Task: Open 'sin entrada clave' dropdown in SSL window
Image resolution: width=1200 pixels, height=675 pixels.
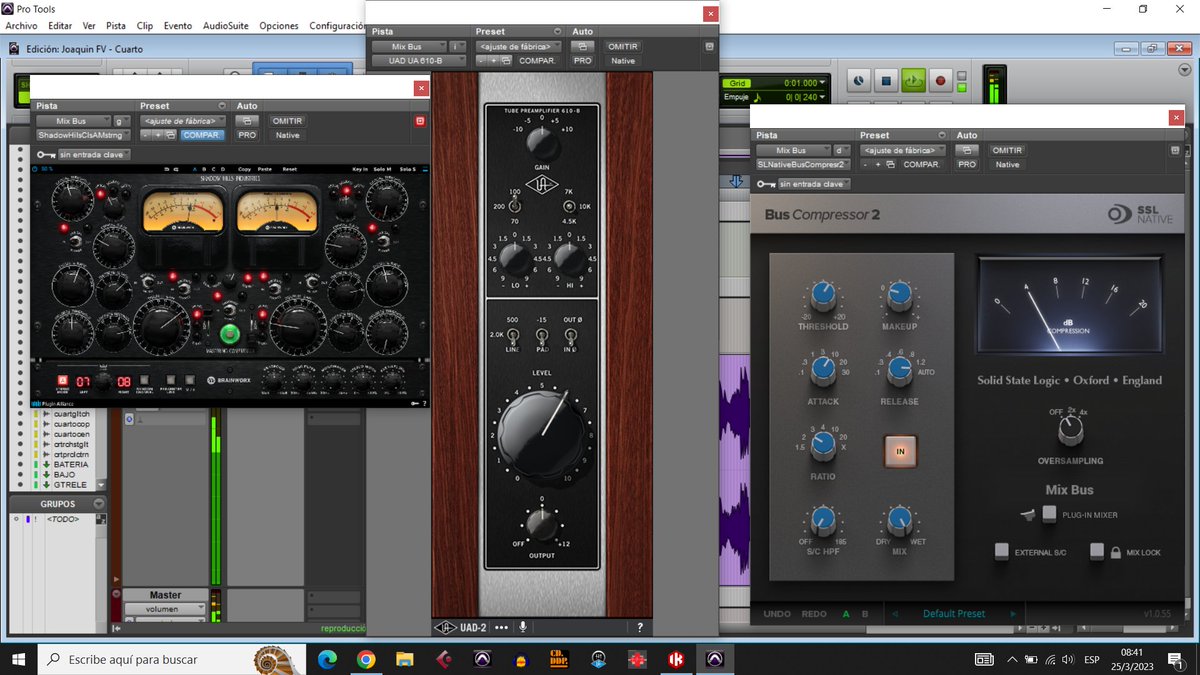Action: (814, 184)
